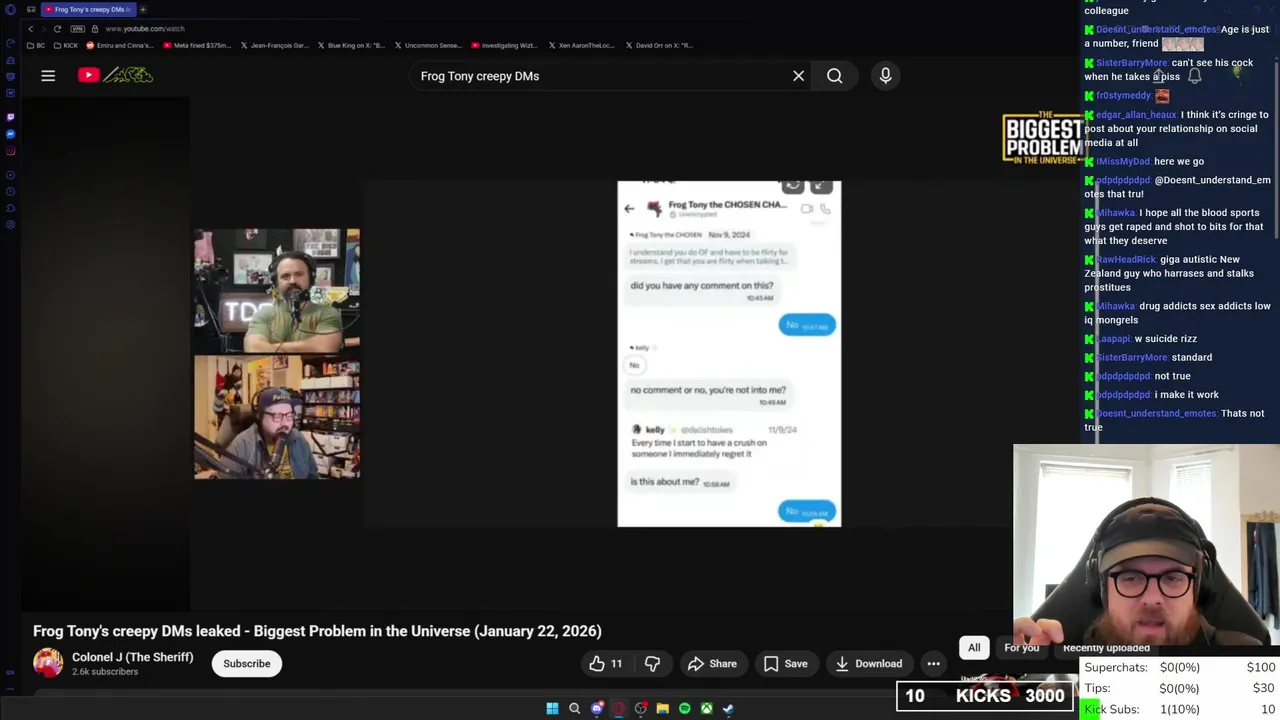Select the 'For you' filter chip

point(1021,647)
